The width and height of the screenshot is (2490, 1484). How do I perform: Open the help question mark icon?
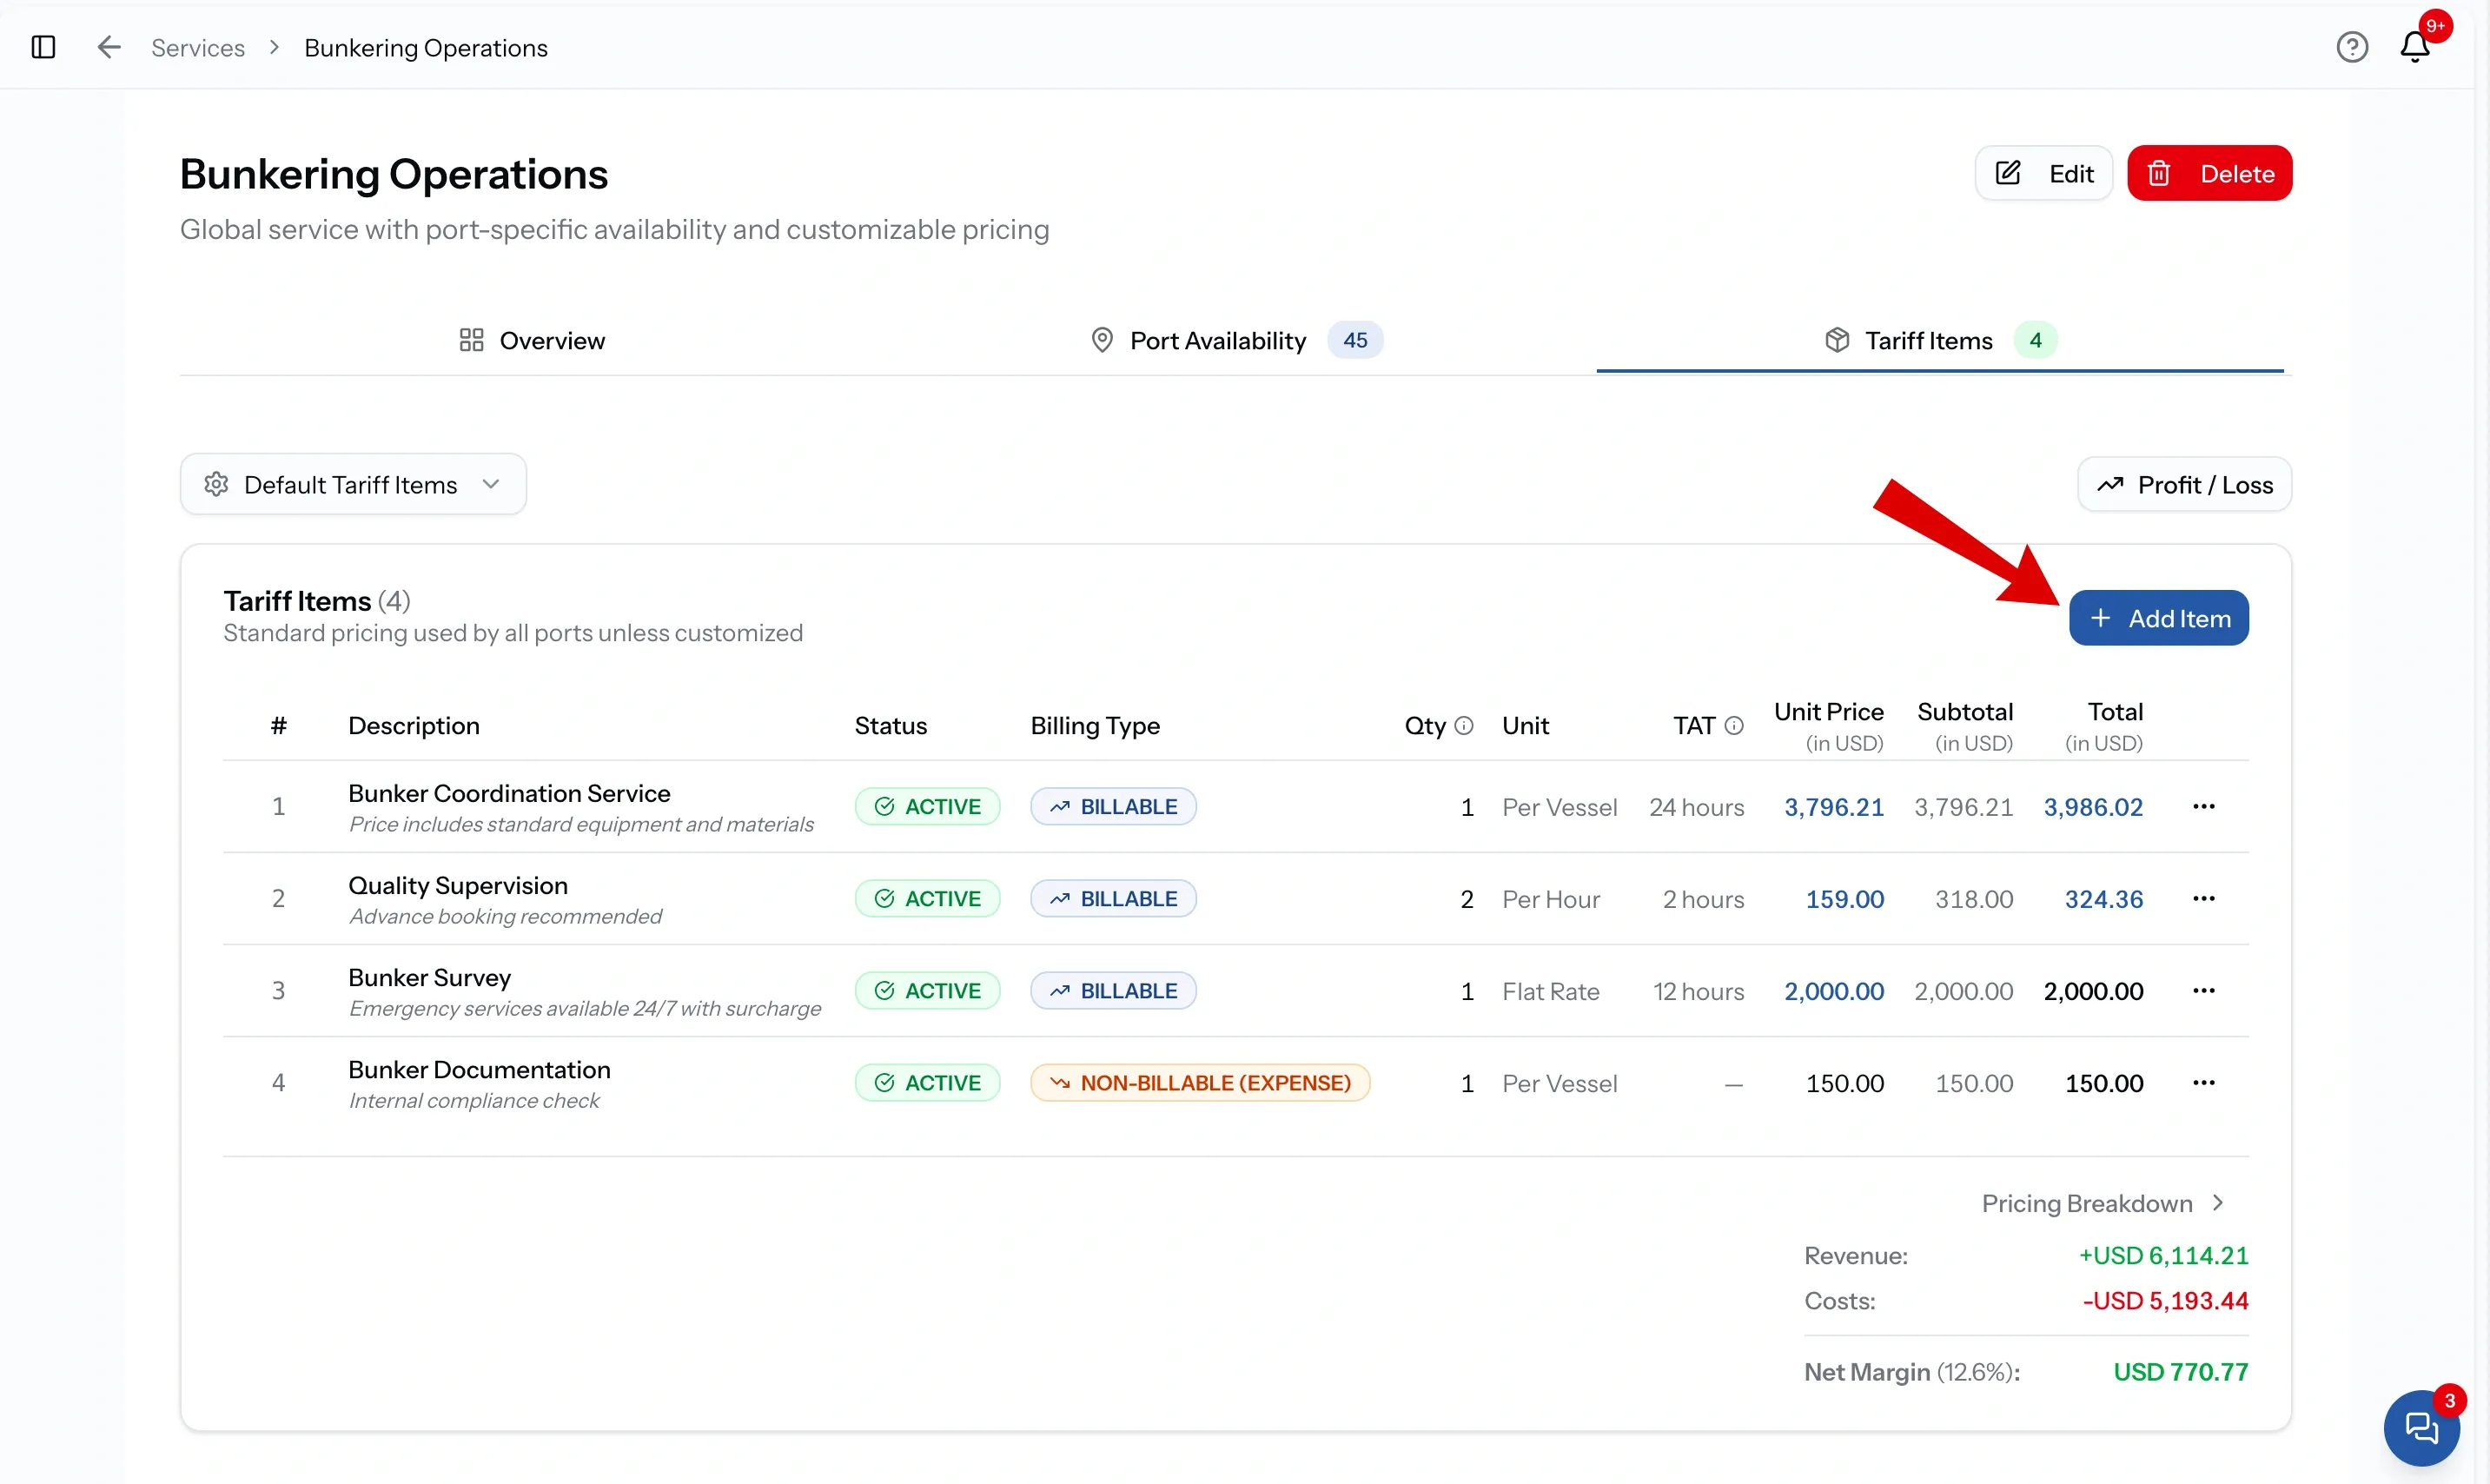2352,47
